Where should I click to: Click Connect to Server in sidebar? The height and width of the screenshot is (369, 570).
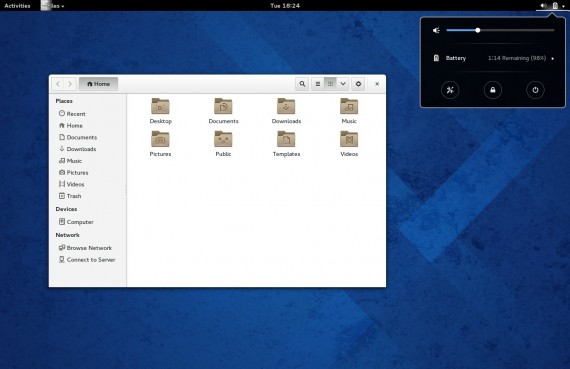[x=88, y=260]
